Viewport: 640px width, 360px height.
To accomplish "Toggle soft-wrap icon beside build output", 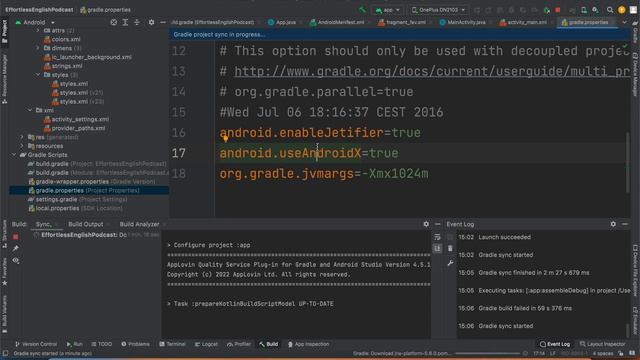I will pos(437,237).
